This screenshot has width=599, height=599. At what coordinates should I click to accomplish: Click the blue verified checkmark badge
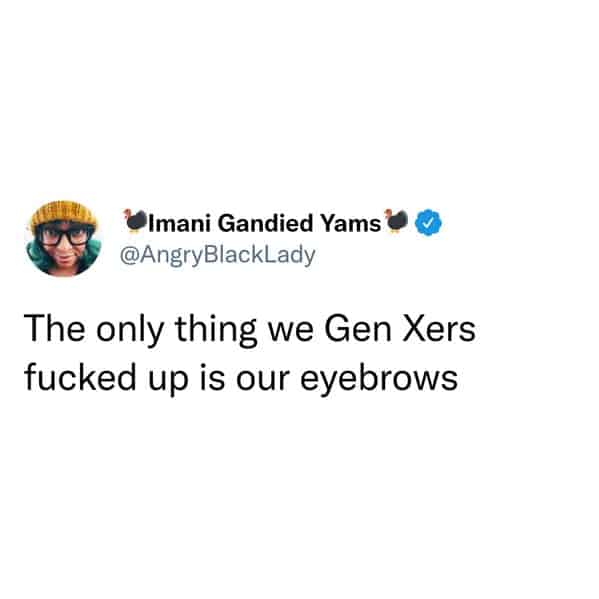coord(428,222)
